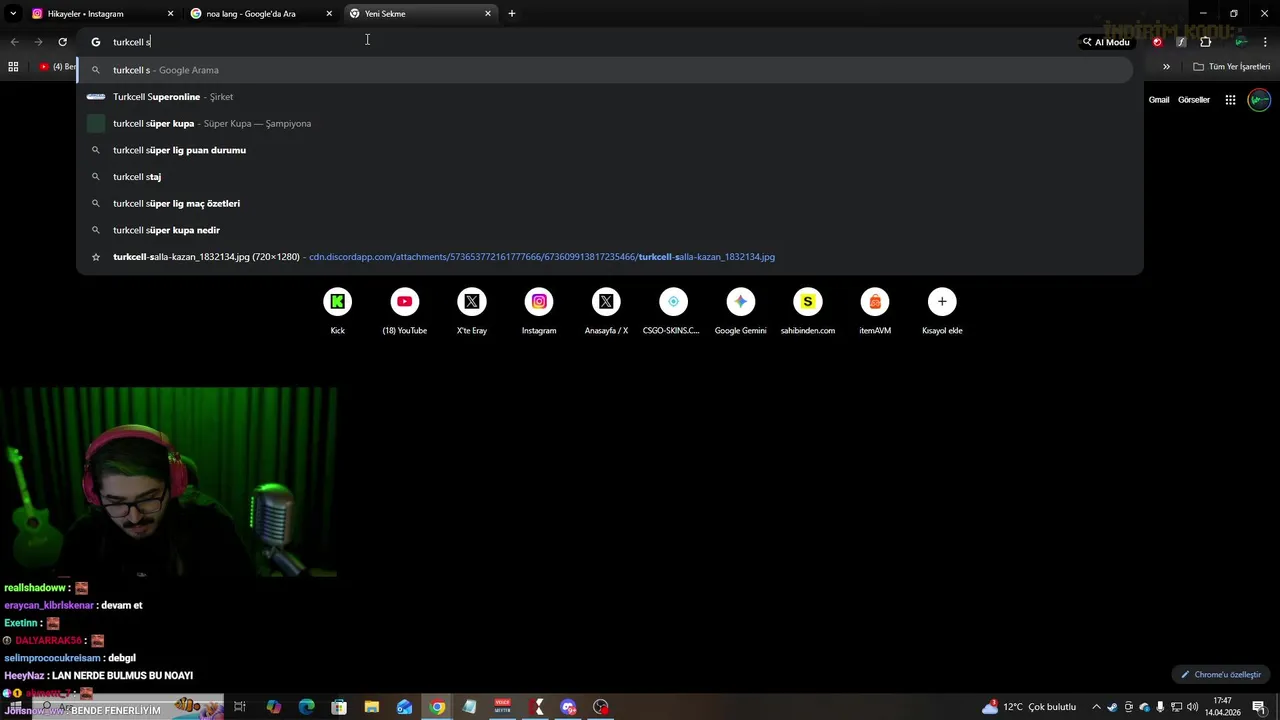Open the Instagram shortcut tile
Image resolution: width=1280 pixels, height=720 pixels.
539,311
